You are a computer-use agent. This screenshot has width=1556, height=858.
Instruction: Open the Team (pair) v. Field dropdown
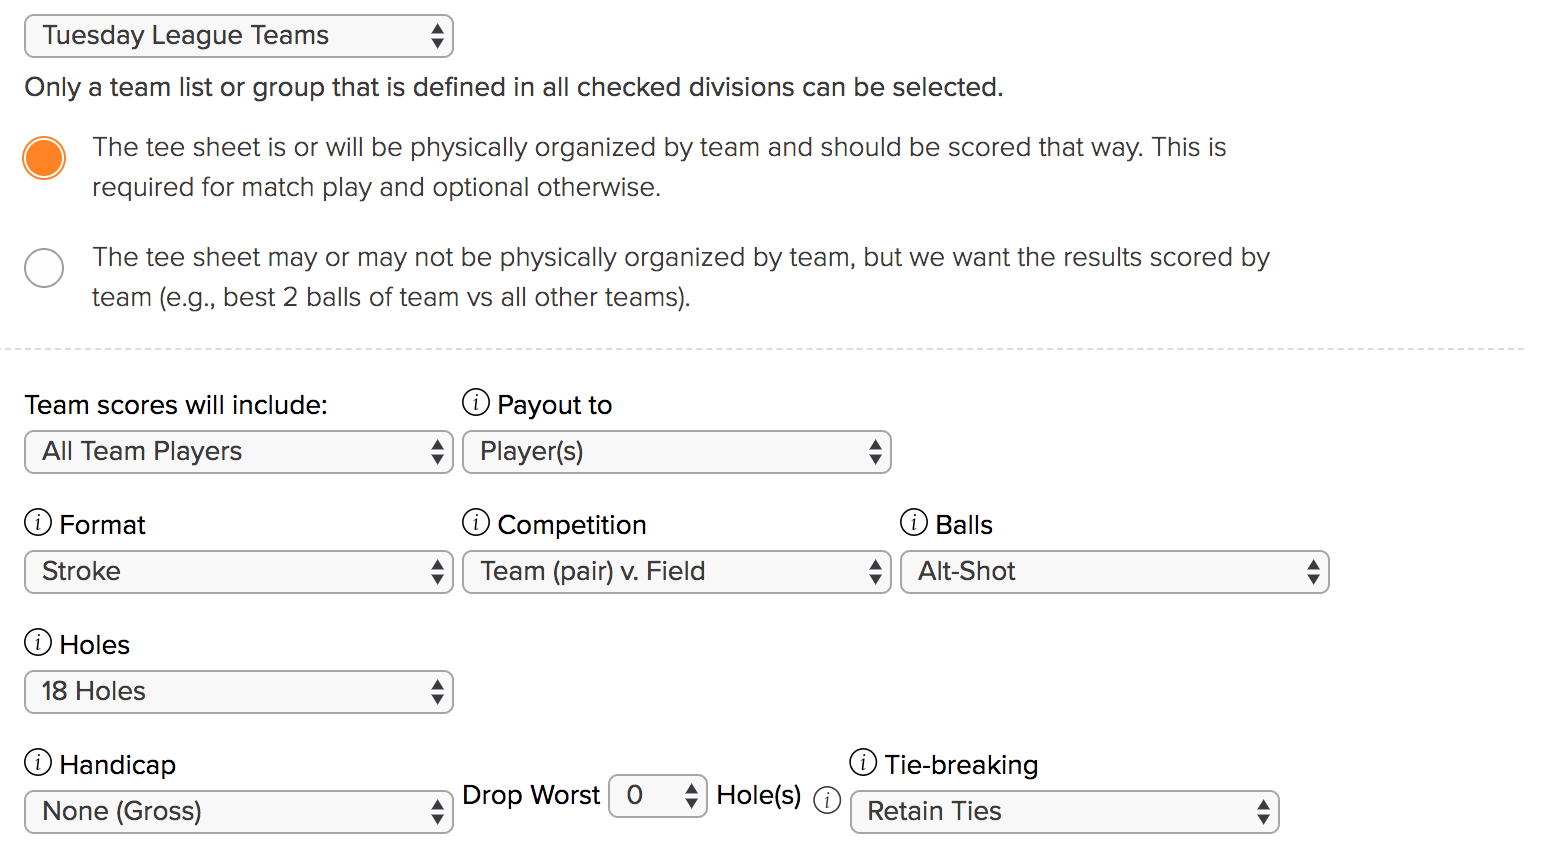click(x=677, y=572)
